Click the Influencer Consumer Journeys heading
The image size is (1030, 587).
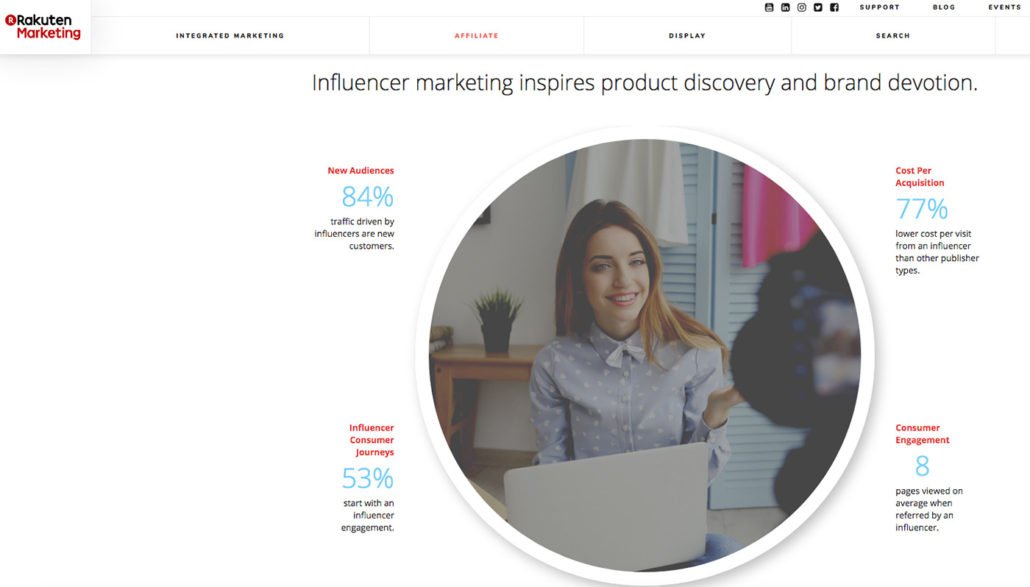click(x=371, y=440)
